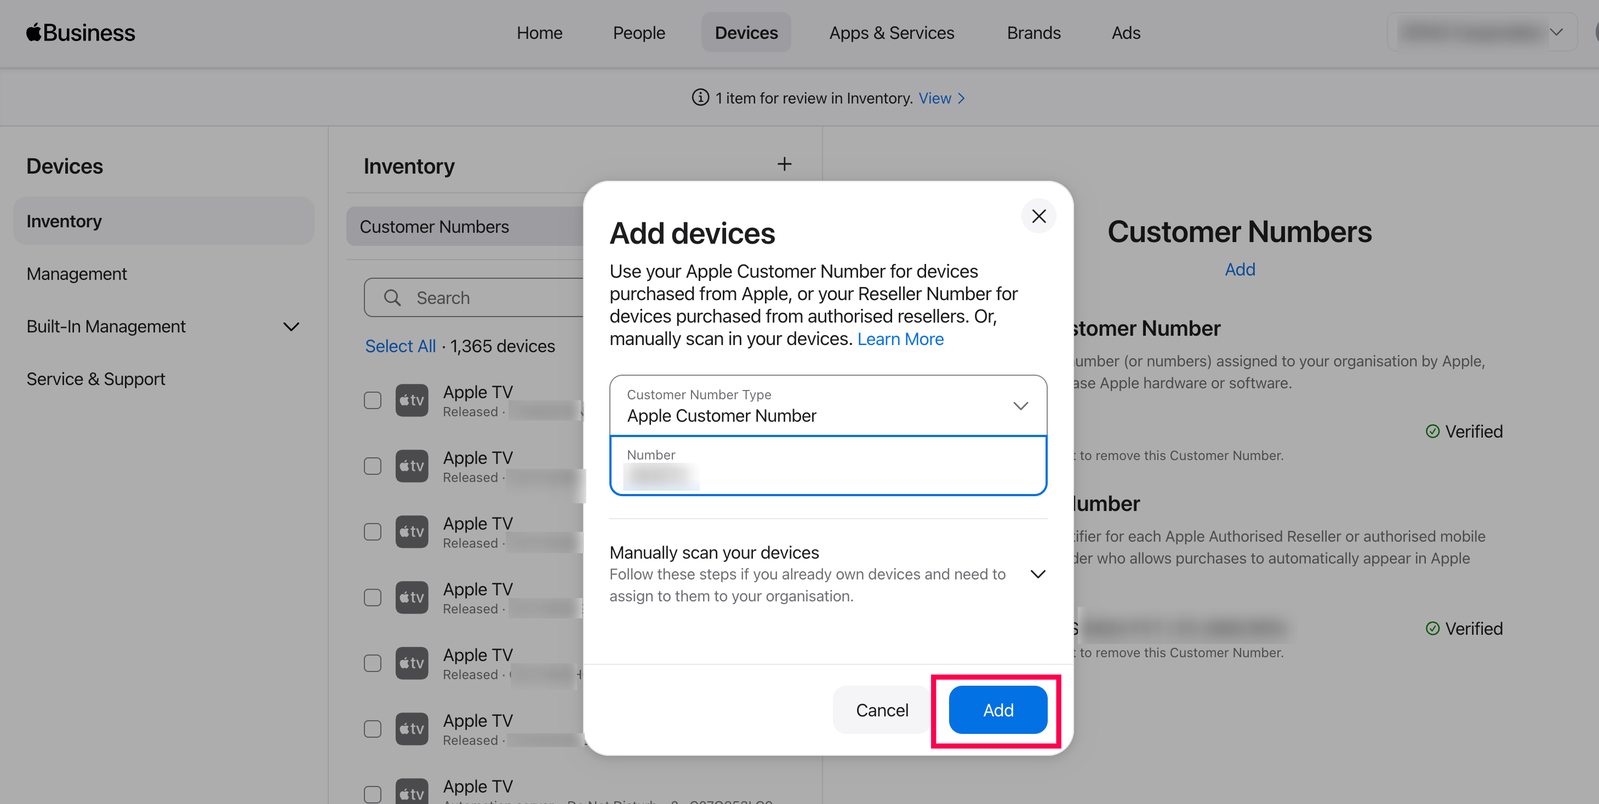Open the Apps & Services tab
The height and width of the screenshot is (804, 1599).
point(892,33)
